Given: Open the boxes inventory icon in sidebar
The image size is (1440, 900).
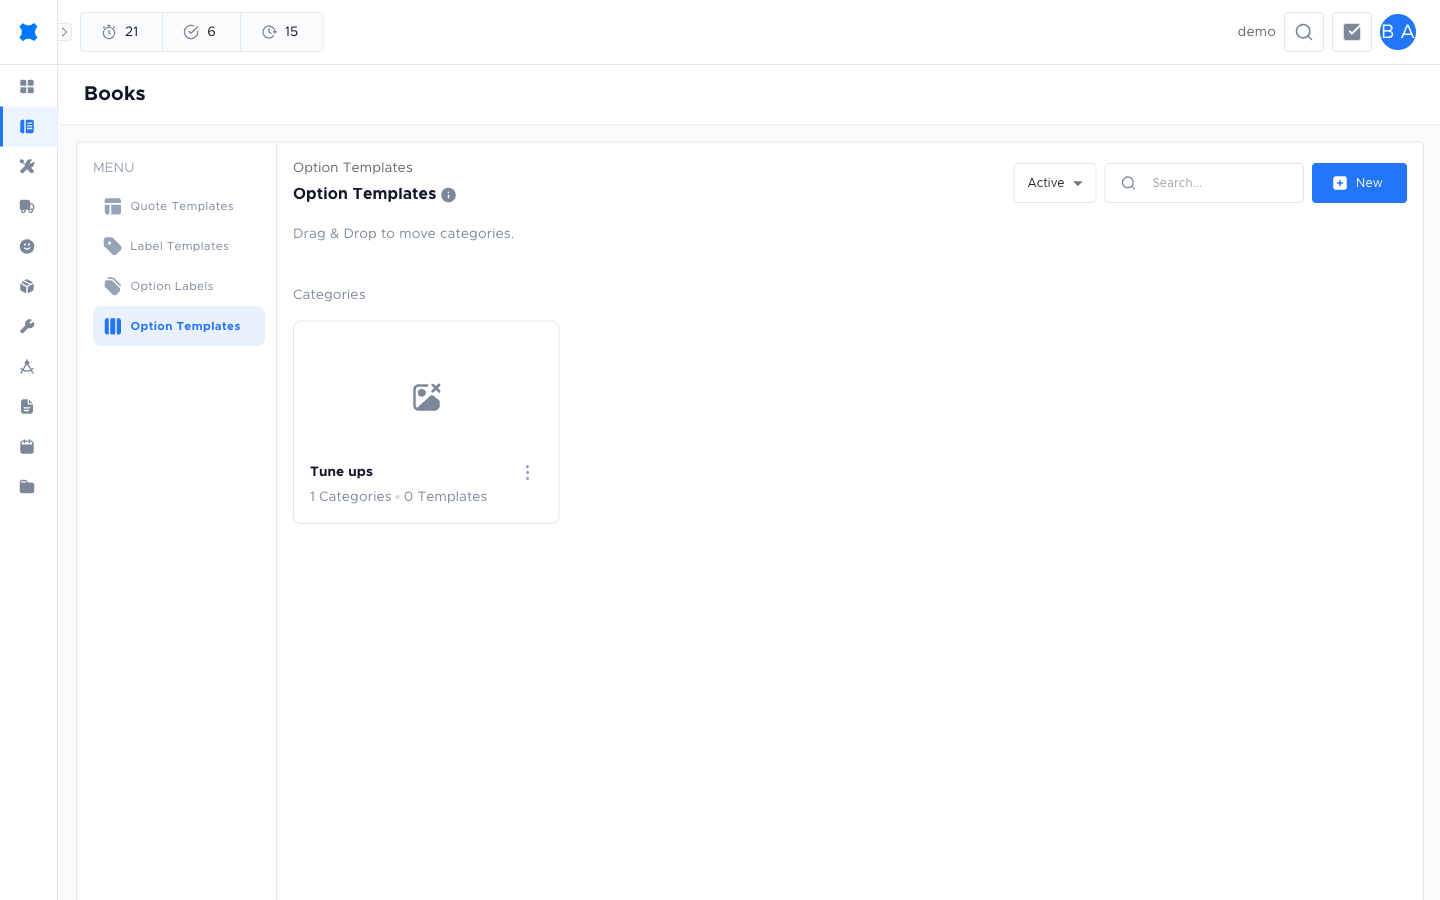Looking at the screenshot, I should click(27, 287).
